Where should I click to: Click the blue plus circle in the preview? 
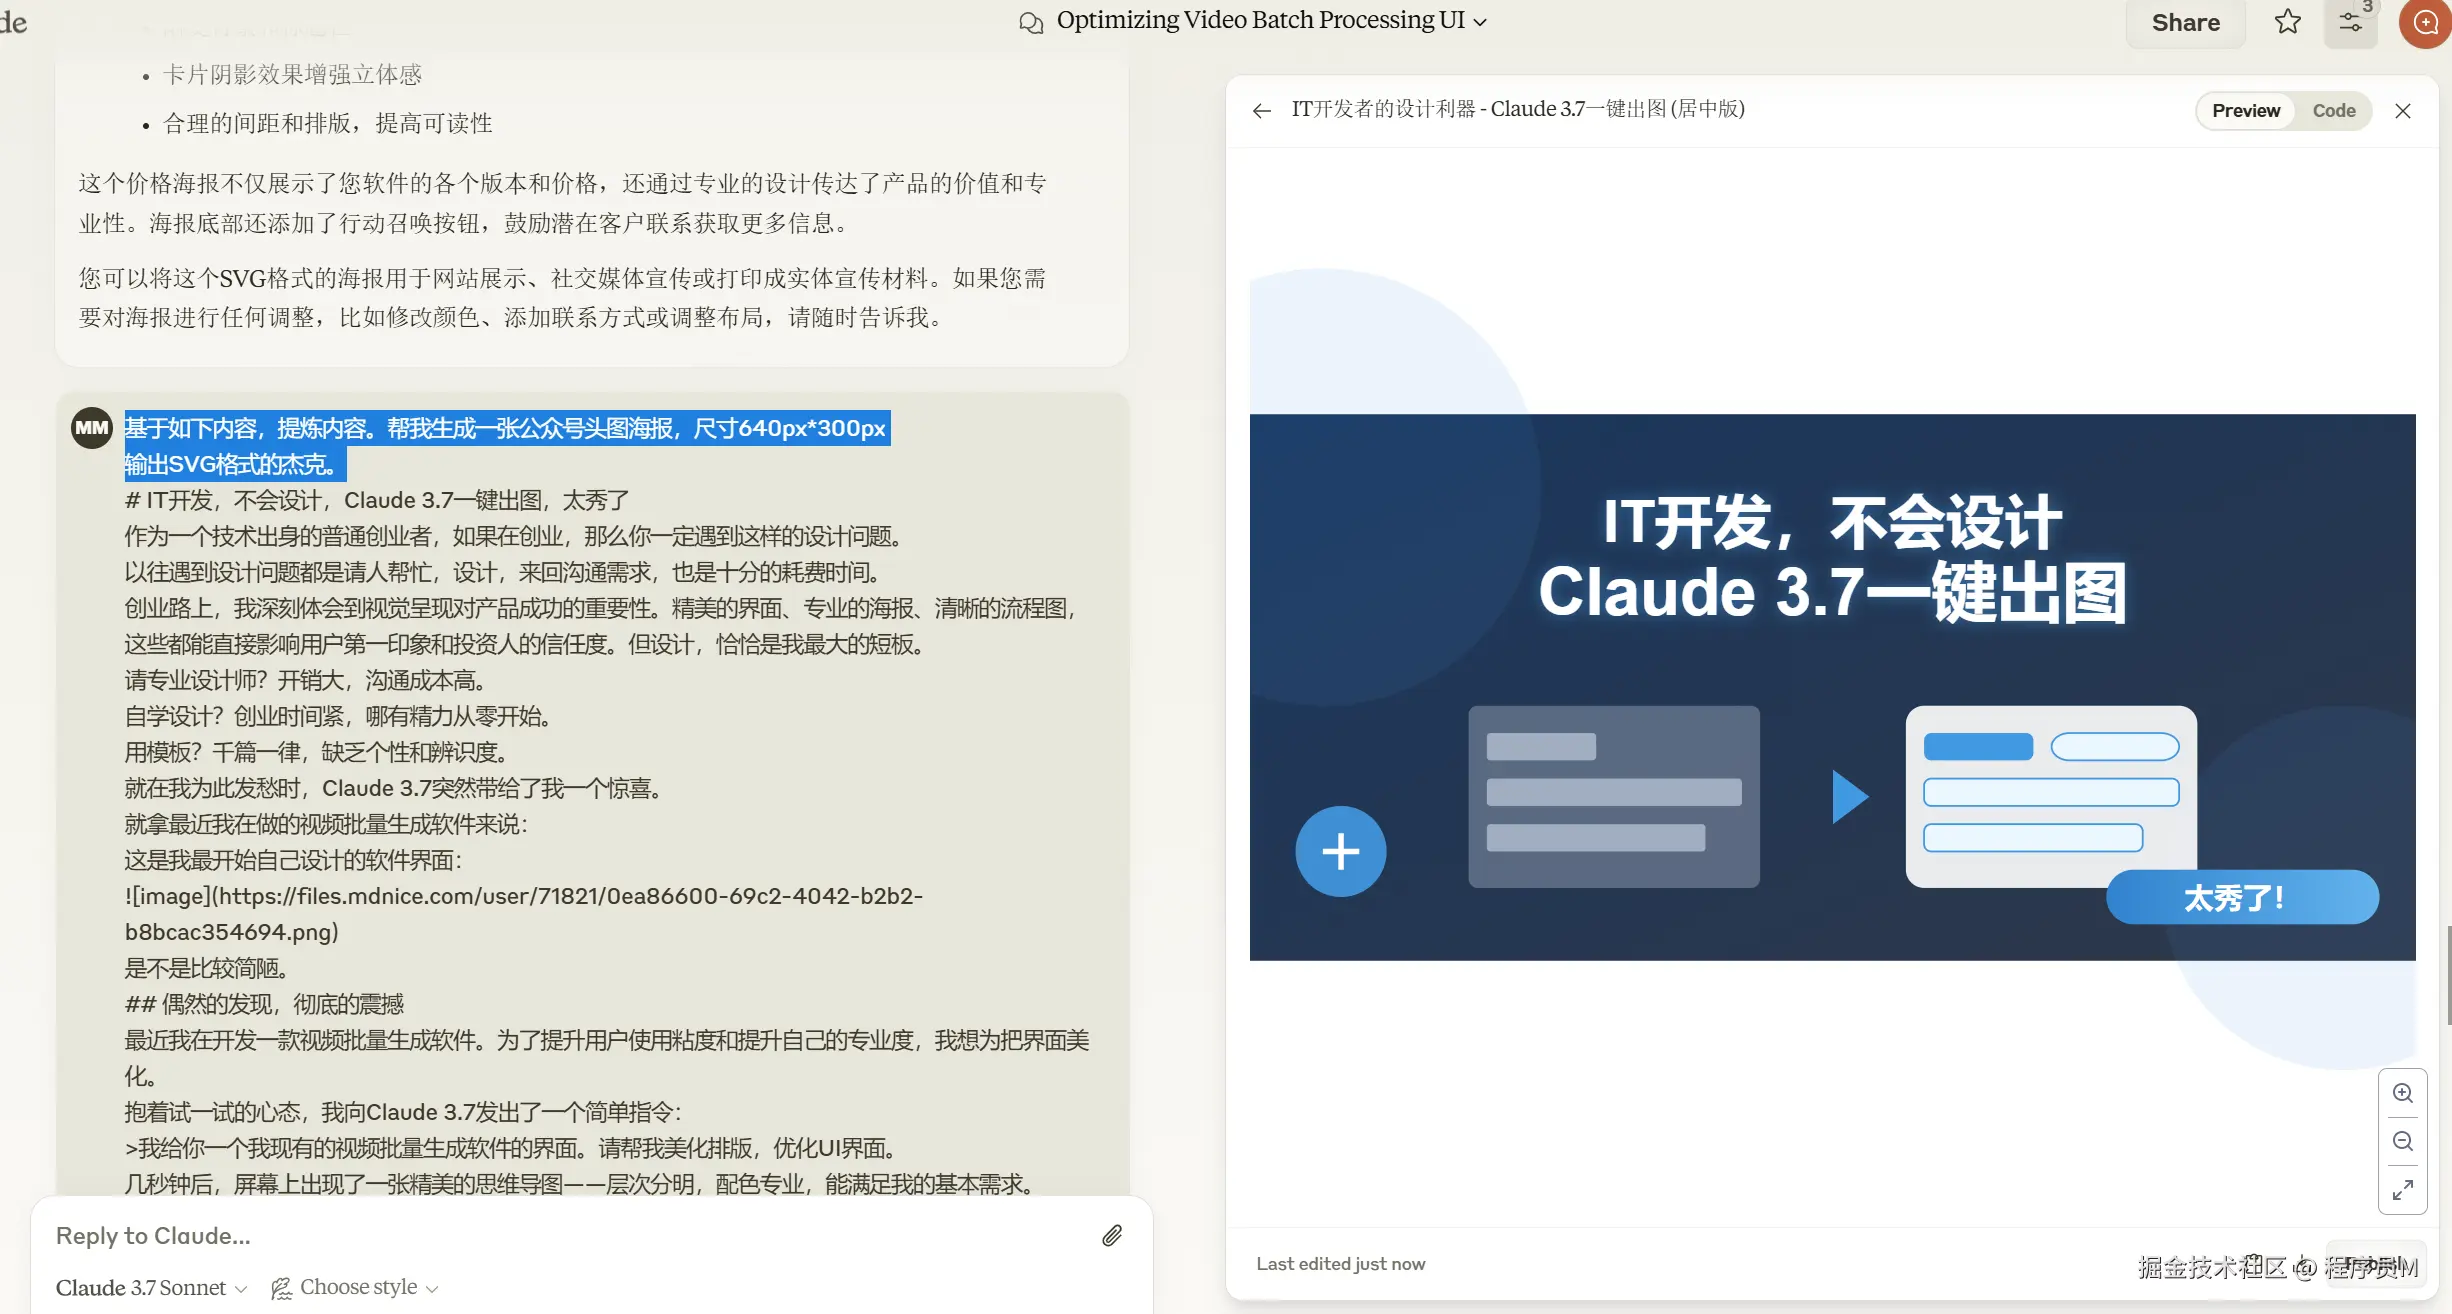click(1340, 851)
